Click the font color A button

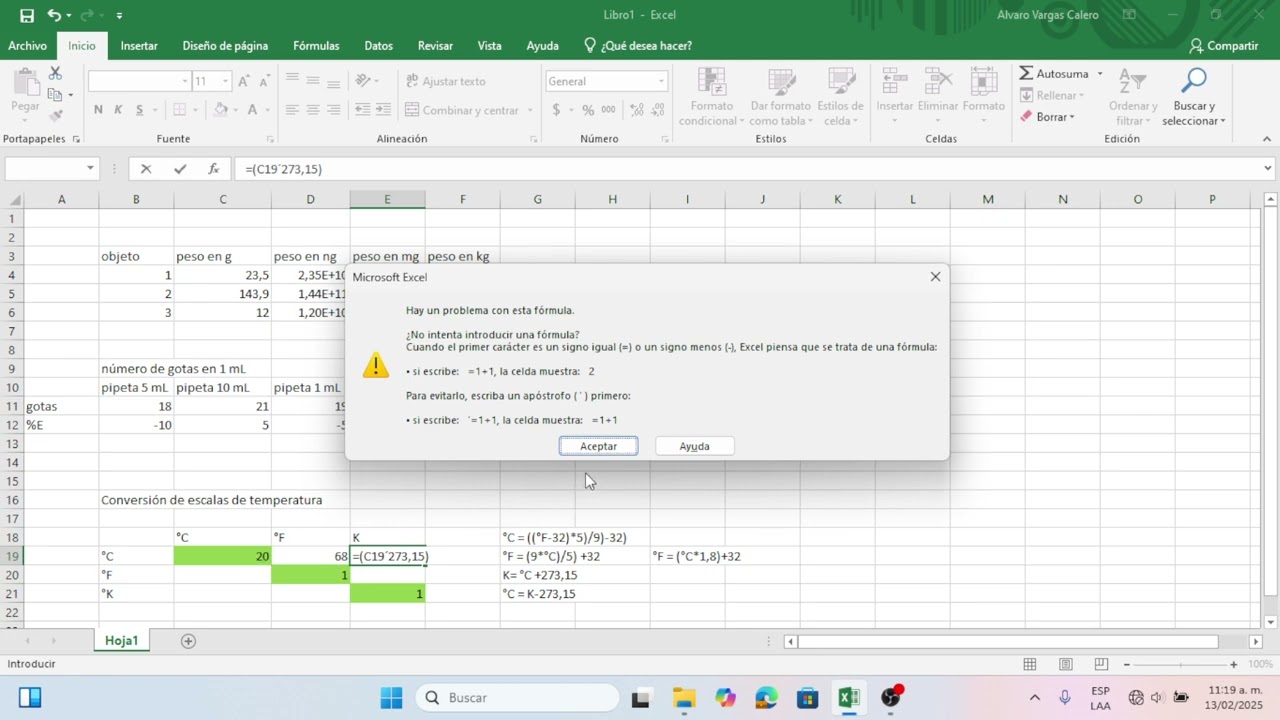coord(252,110)
